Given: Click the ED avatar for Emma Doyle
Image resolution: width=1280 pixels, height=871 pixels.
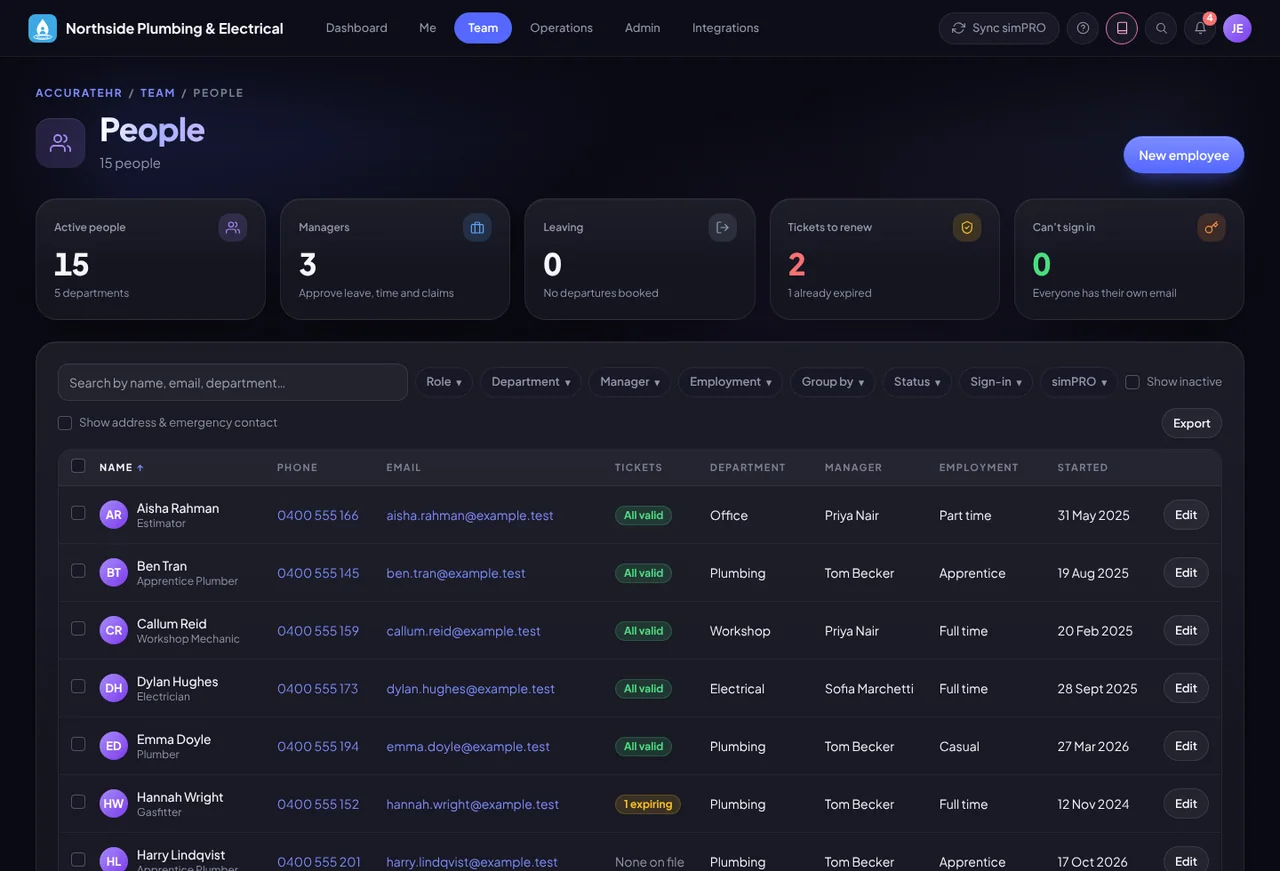Looking at the screenshot, I should coord(114,746).
